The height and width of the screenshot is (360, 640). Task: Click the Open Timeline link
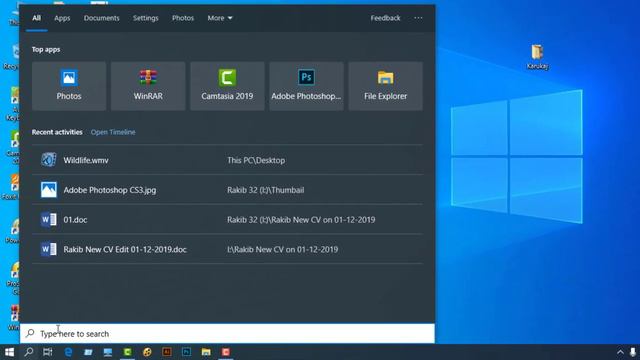113,132
